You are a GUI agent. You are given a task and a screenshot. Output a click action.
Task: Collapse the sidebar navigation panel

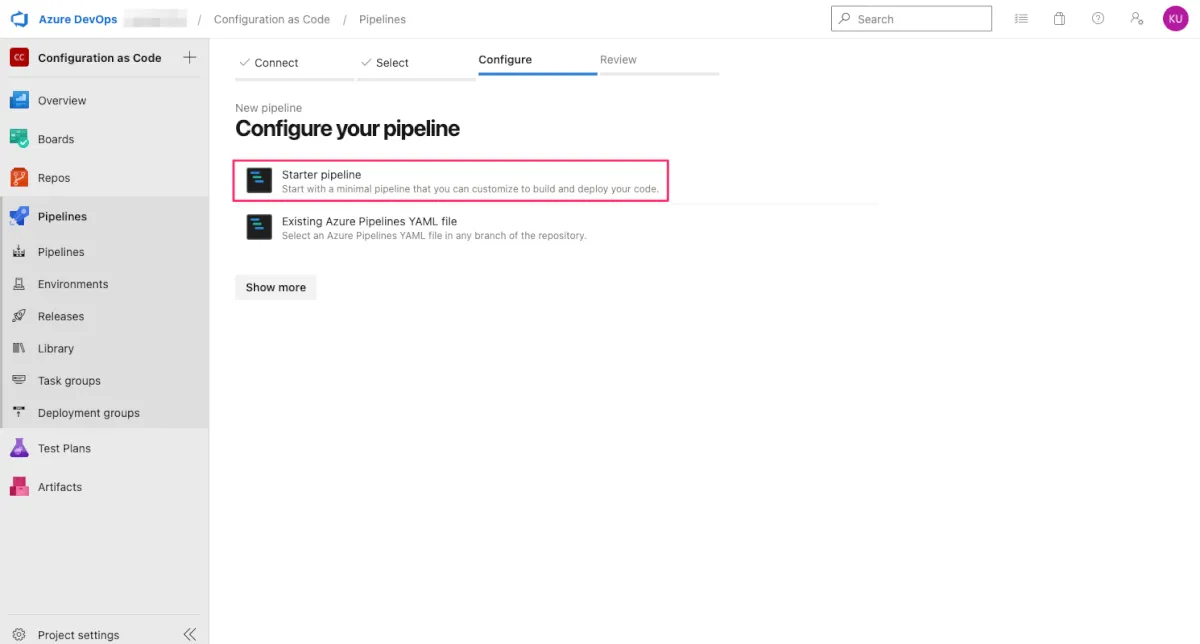point(190,634)
